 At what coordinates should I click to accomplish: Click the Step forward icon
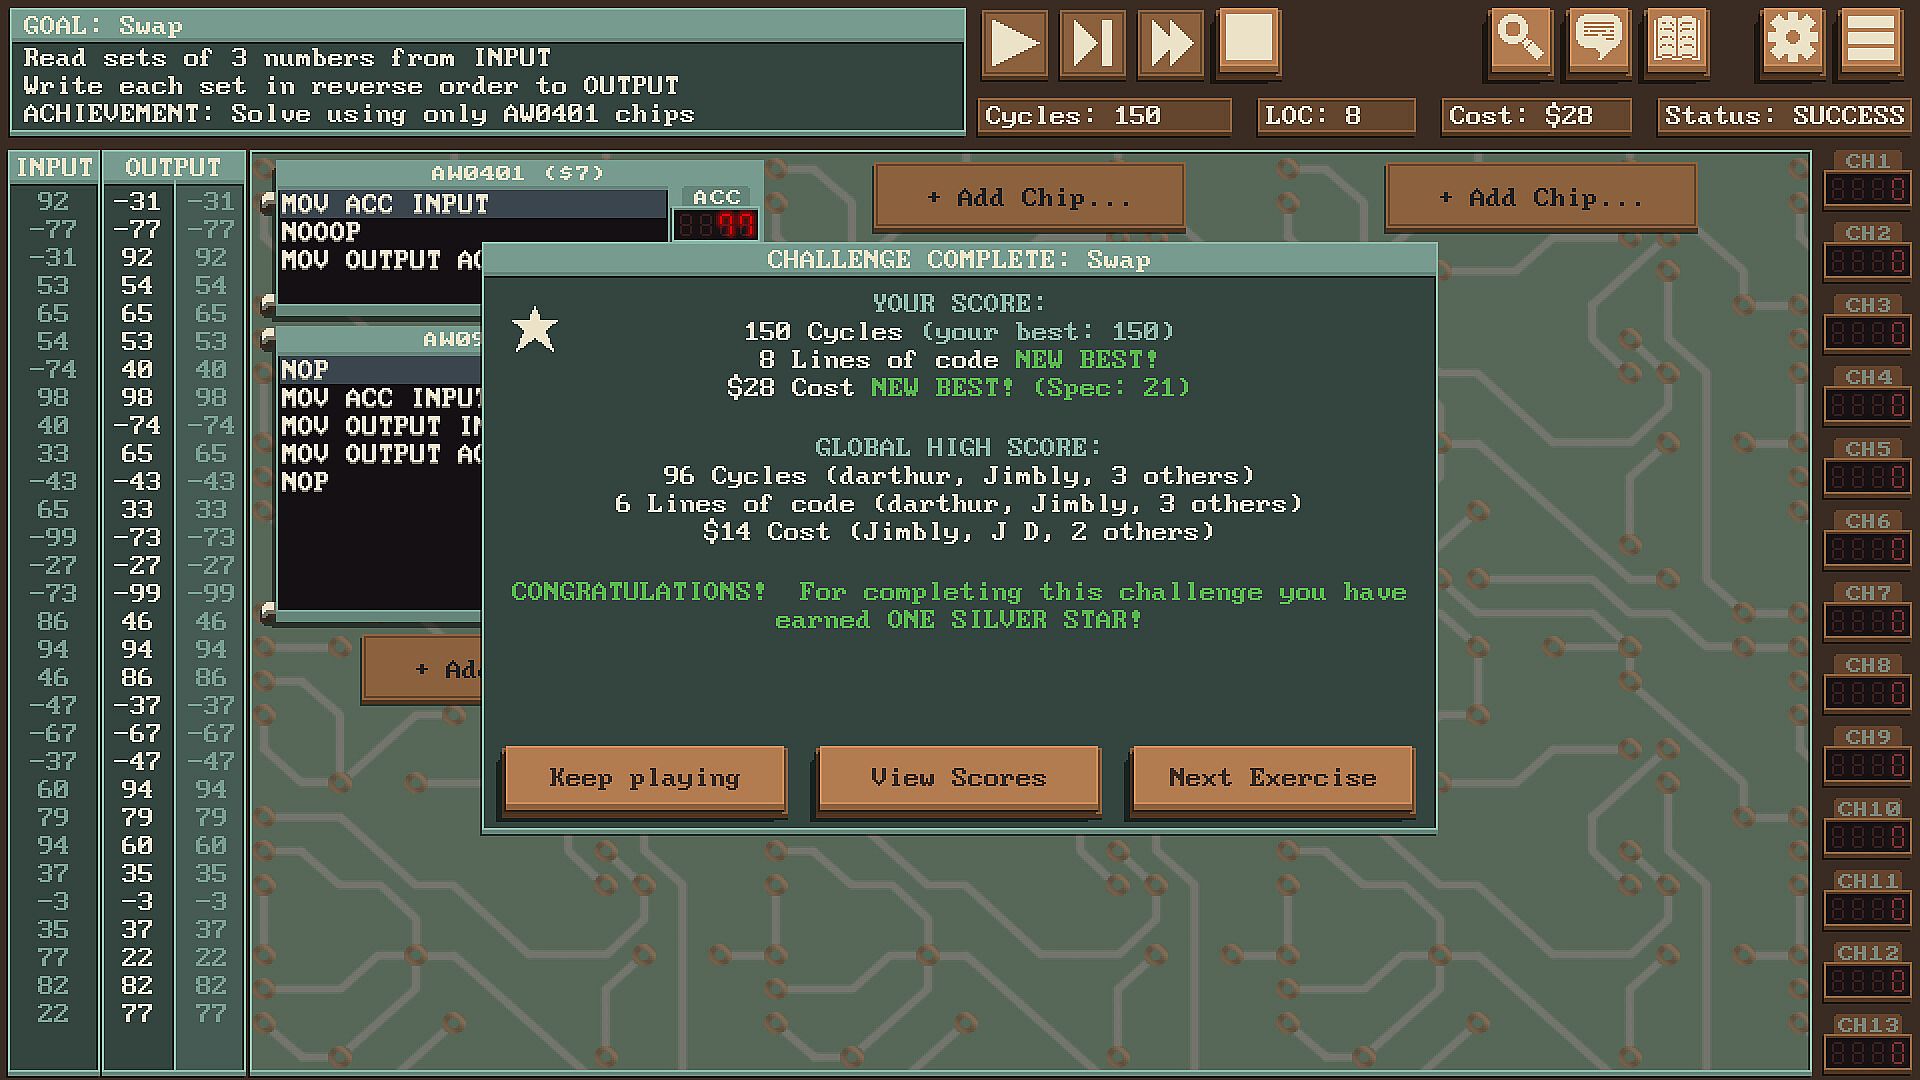[1092, 44]
